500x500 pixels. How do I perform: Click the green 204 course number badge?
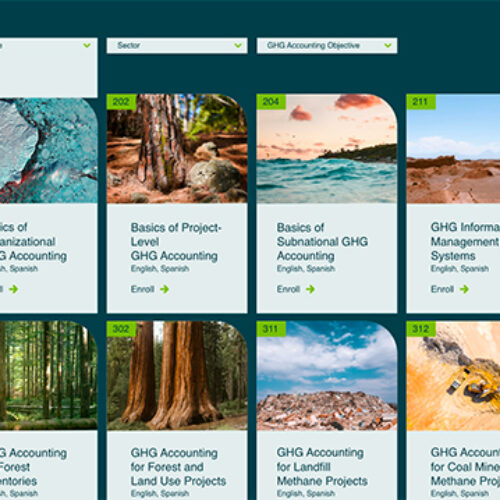pyautogui.click(x=271, y=102)
